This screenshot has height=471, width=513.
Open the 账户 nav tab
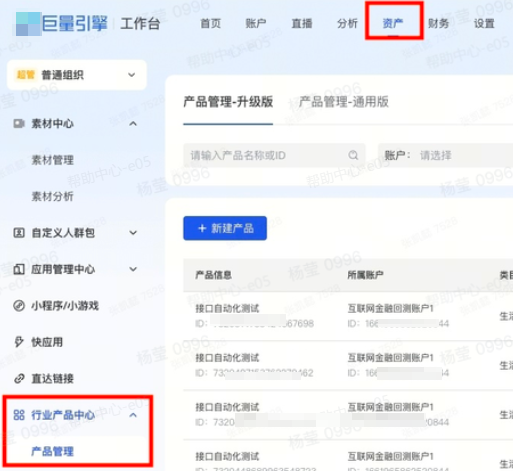click(x=256, y=24)
